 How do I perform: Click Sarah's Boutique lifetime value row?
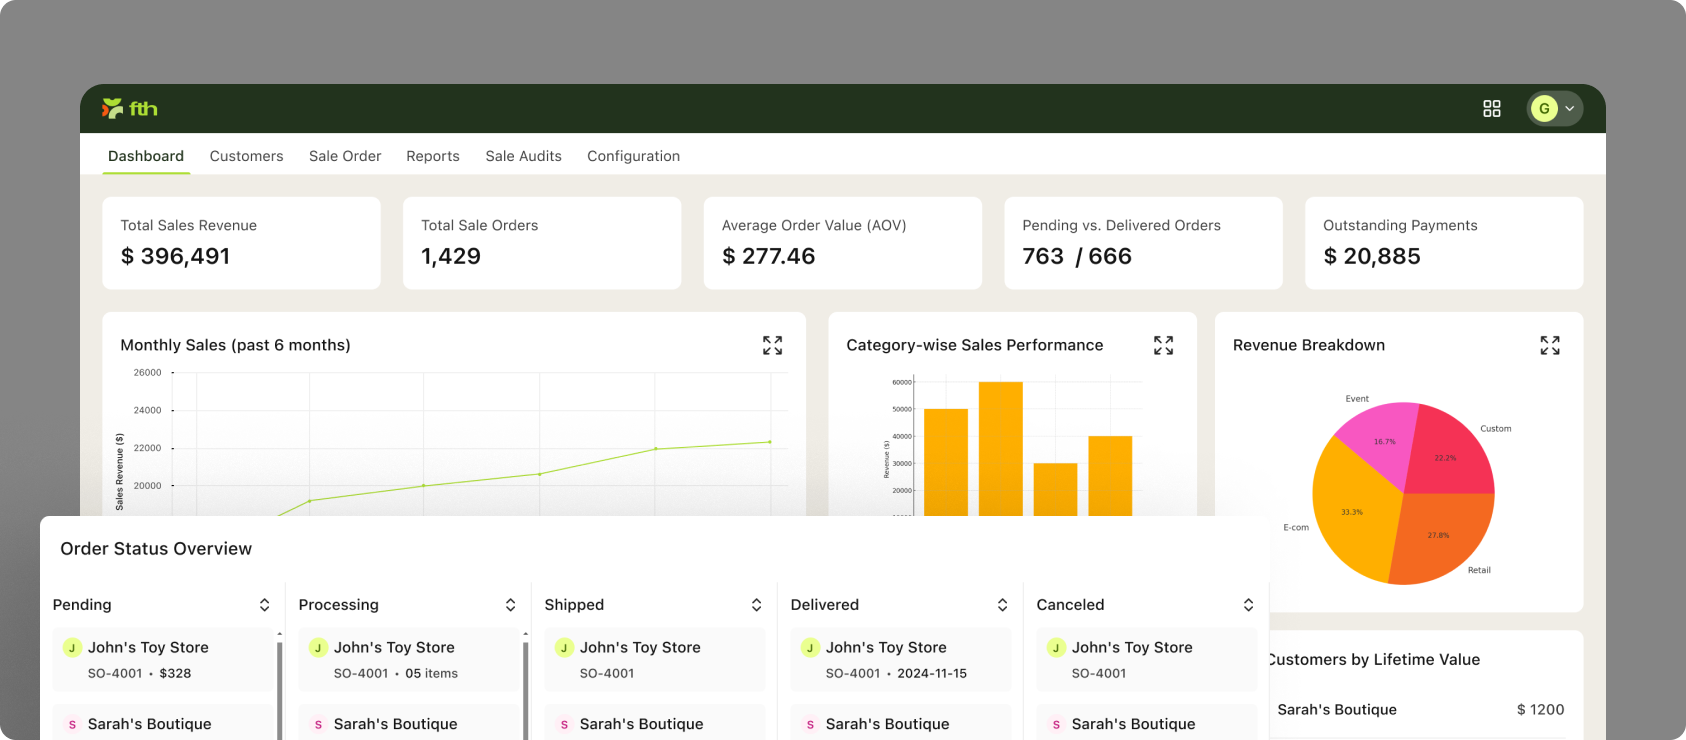[1420, 710]
